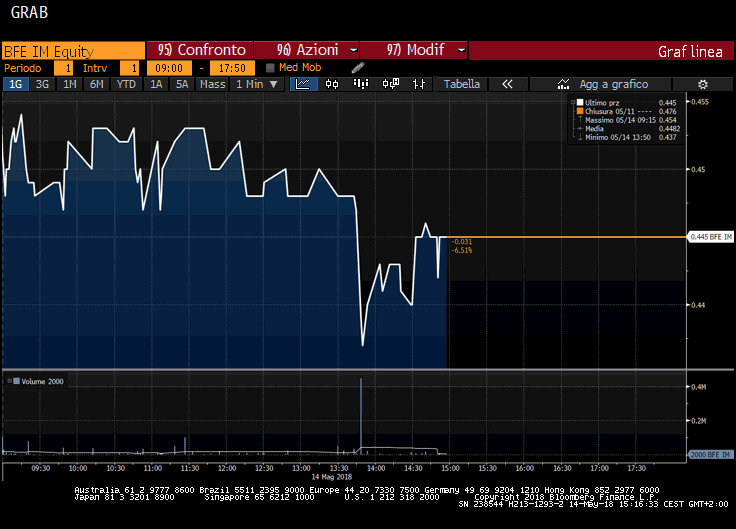Screen dimensions: 736x529
Task: Click the 0.445 BFE IM price tag
Action: click(711, 237)
